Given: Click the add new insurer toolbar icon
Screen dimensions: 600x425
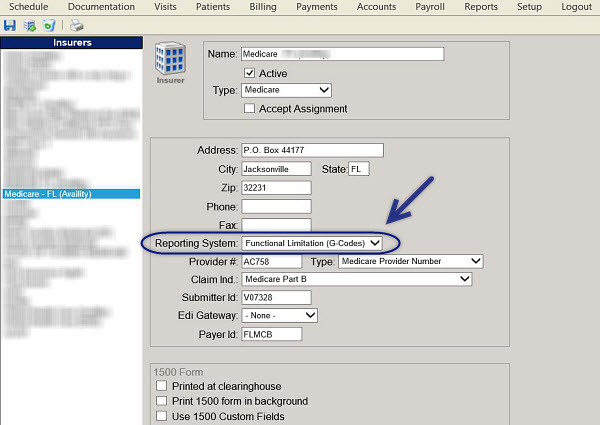Looking at the screenshot, I should [x=29, y=26].
